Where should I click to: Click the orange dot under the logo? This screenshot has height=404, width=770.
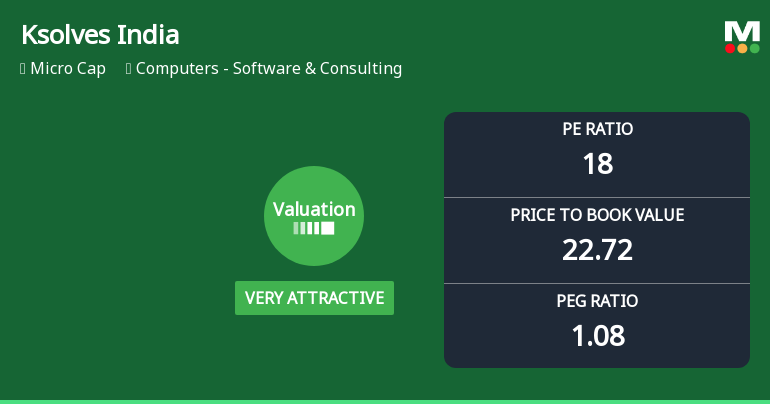point(742,49)
